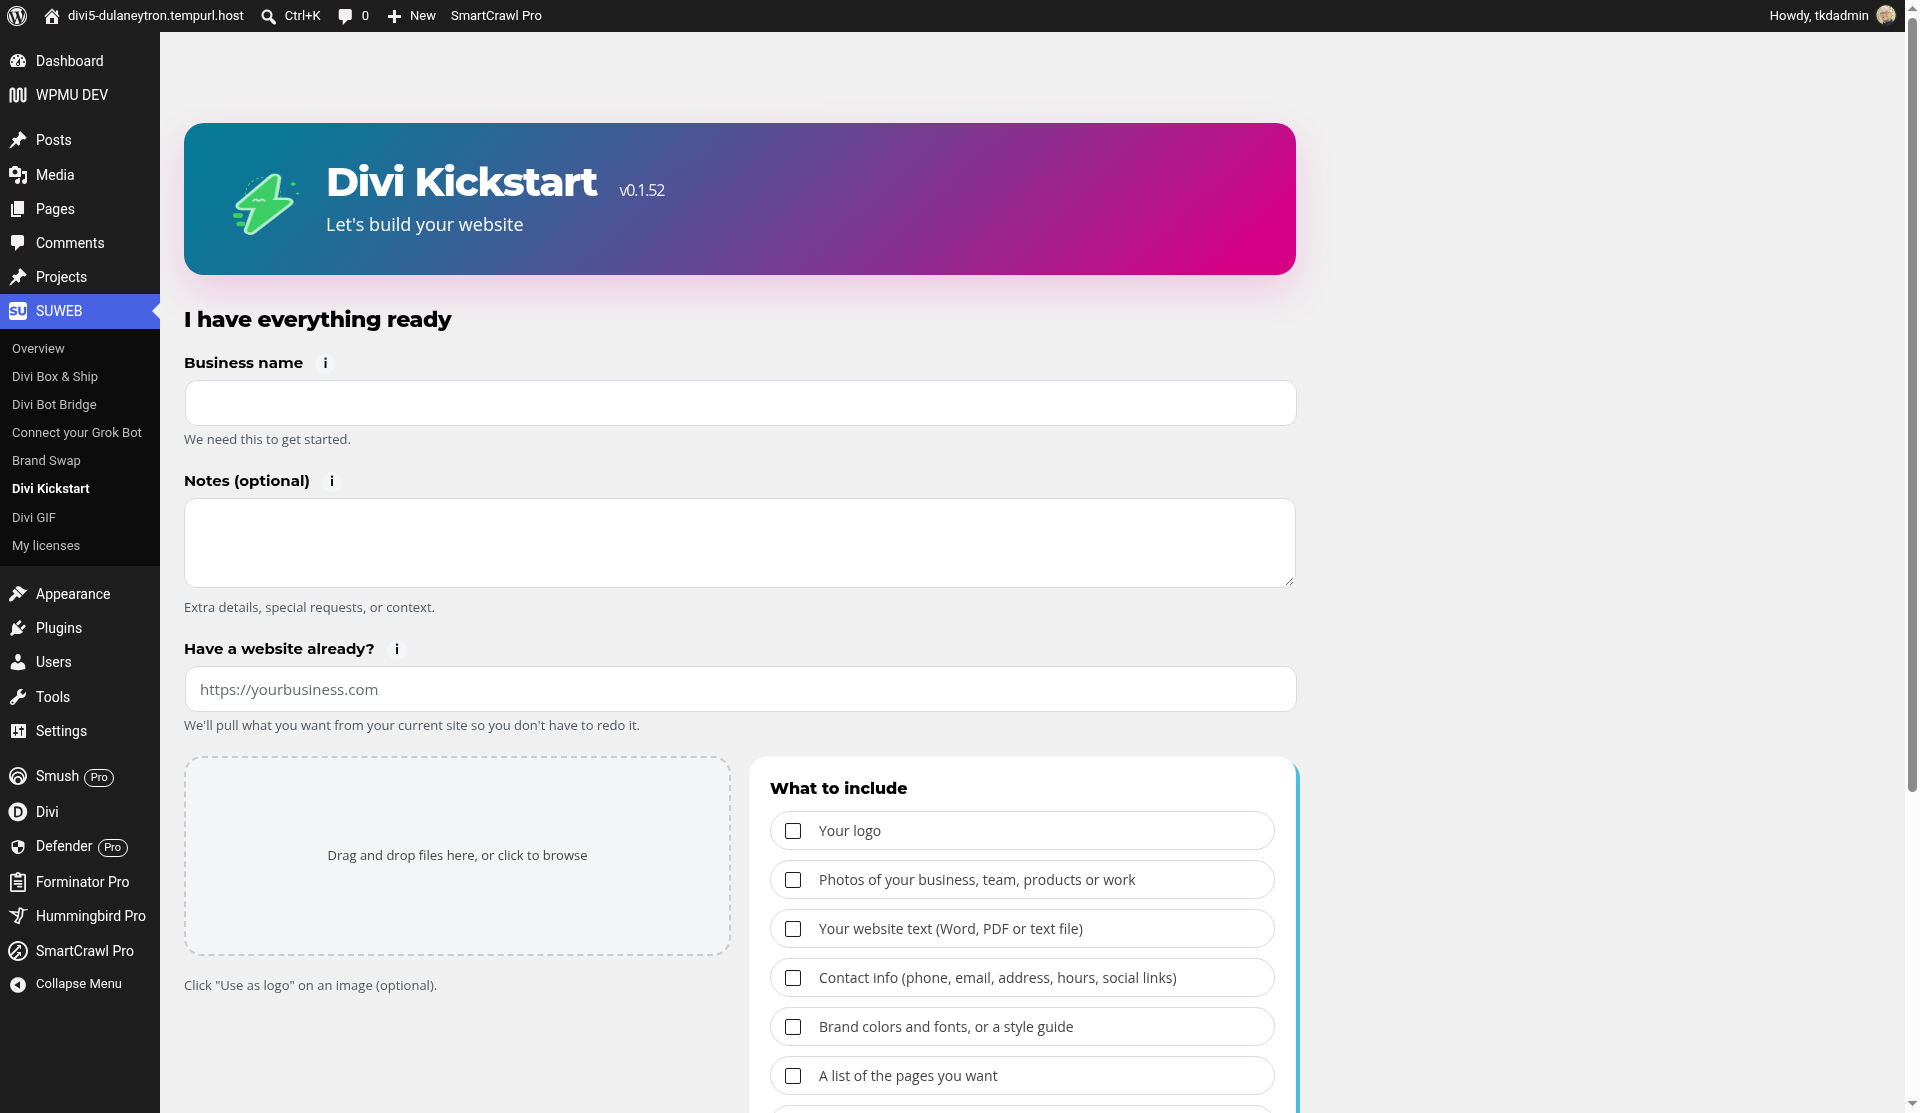The width and height of the screenshot is (1920, 1113).
Task: Click the info icon beside Notes (optional)
Action: tap(332, 481)
